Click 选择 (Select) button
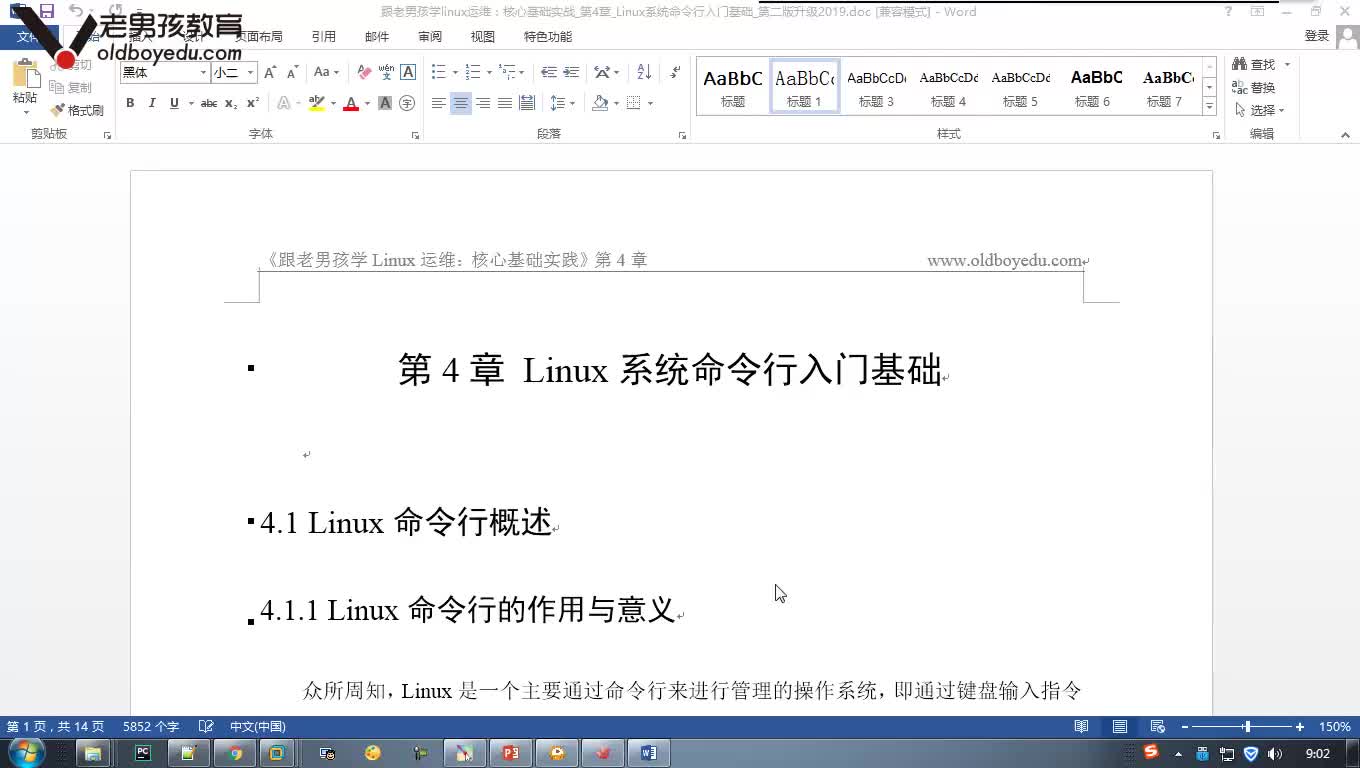The width and height of the screenshot is (1360, 768). point(1260,110)
